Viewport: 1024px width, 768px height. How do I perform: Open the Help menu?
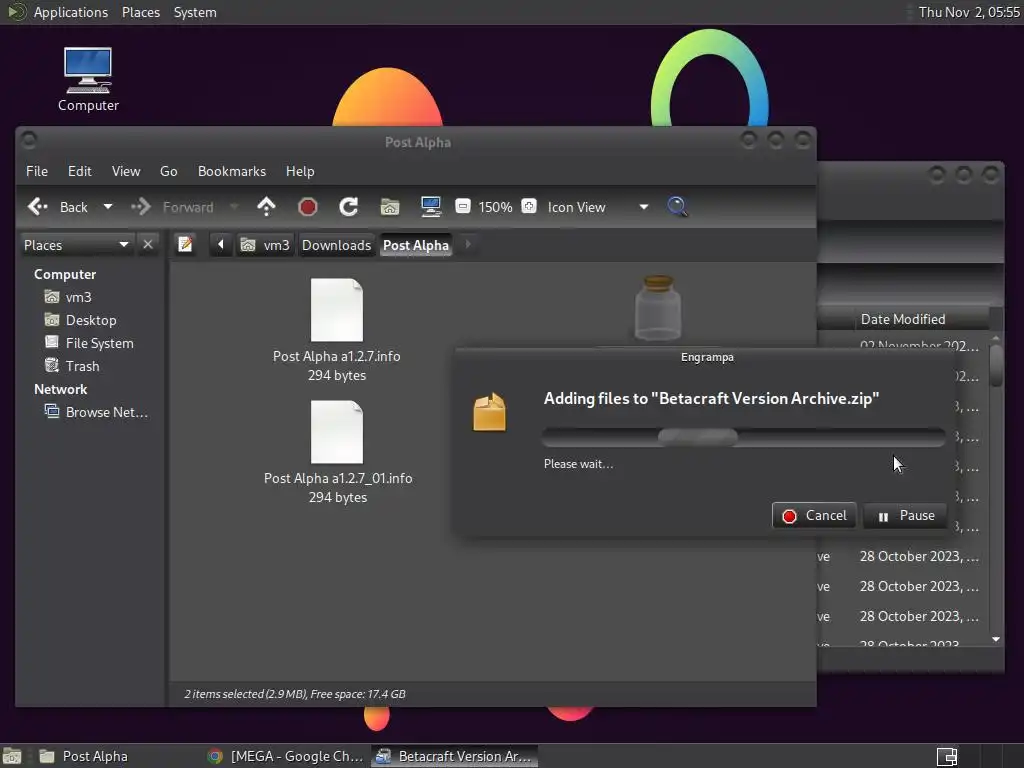[x=300, y=171]
